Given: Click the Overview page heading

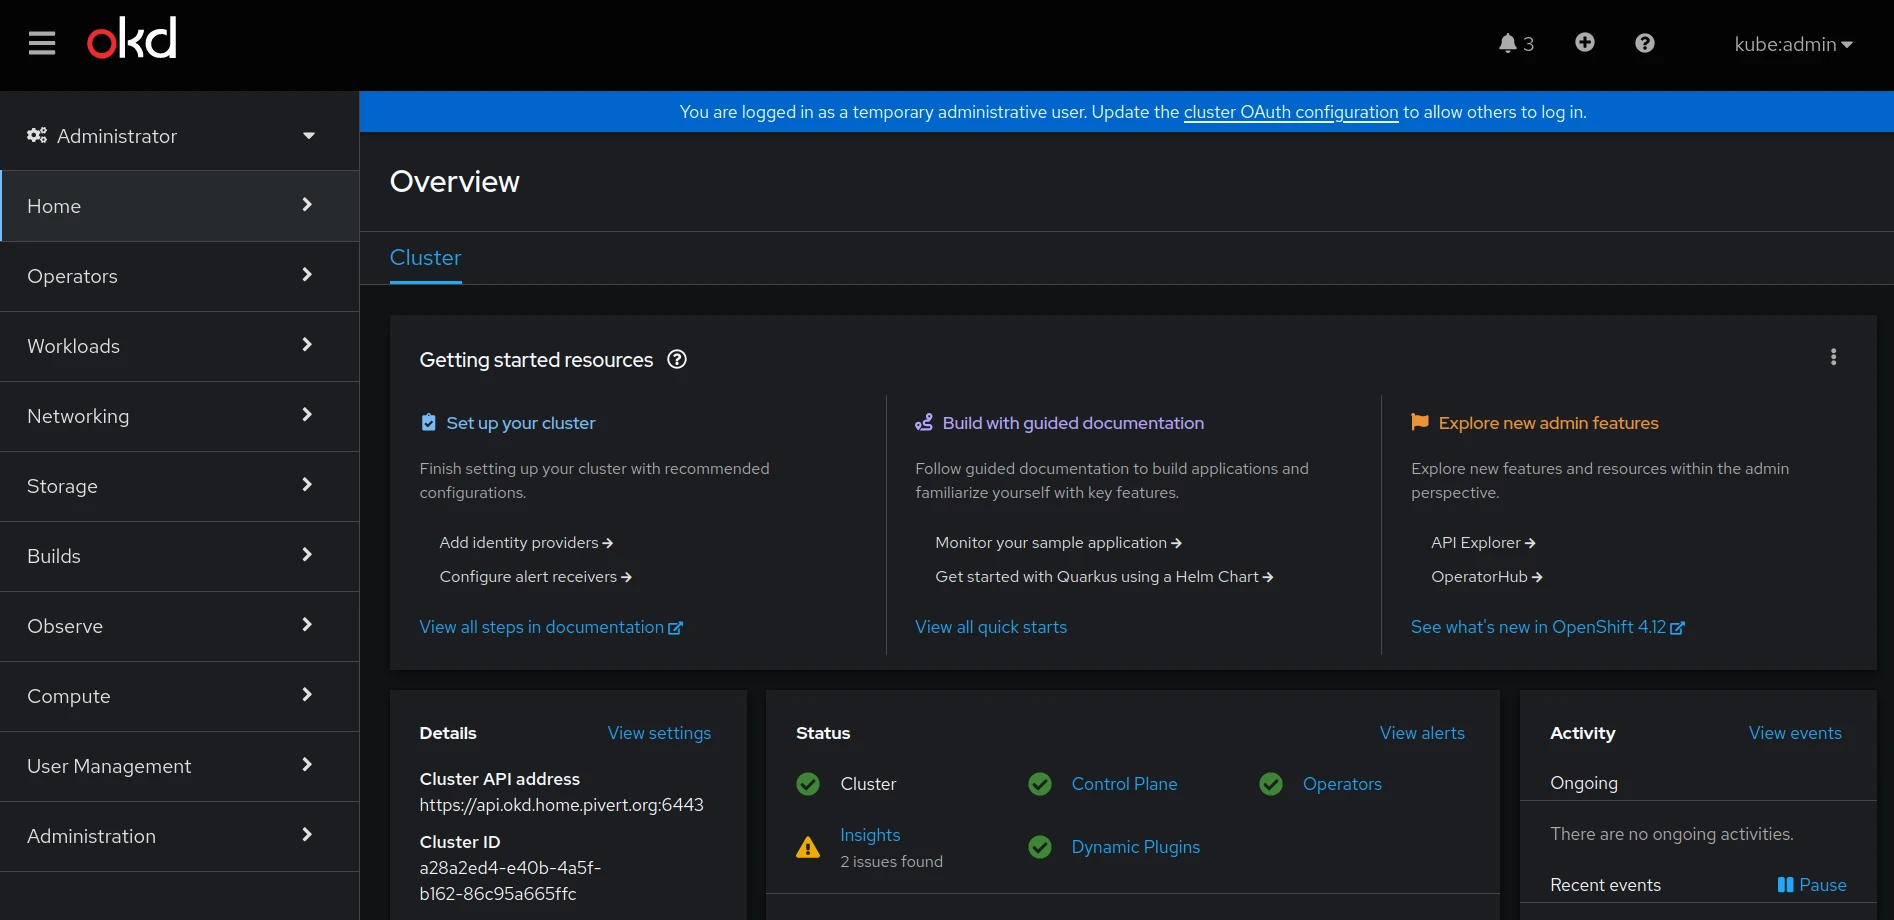Looking at the screenshot, I should [x=454, y=182].
